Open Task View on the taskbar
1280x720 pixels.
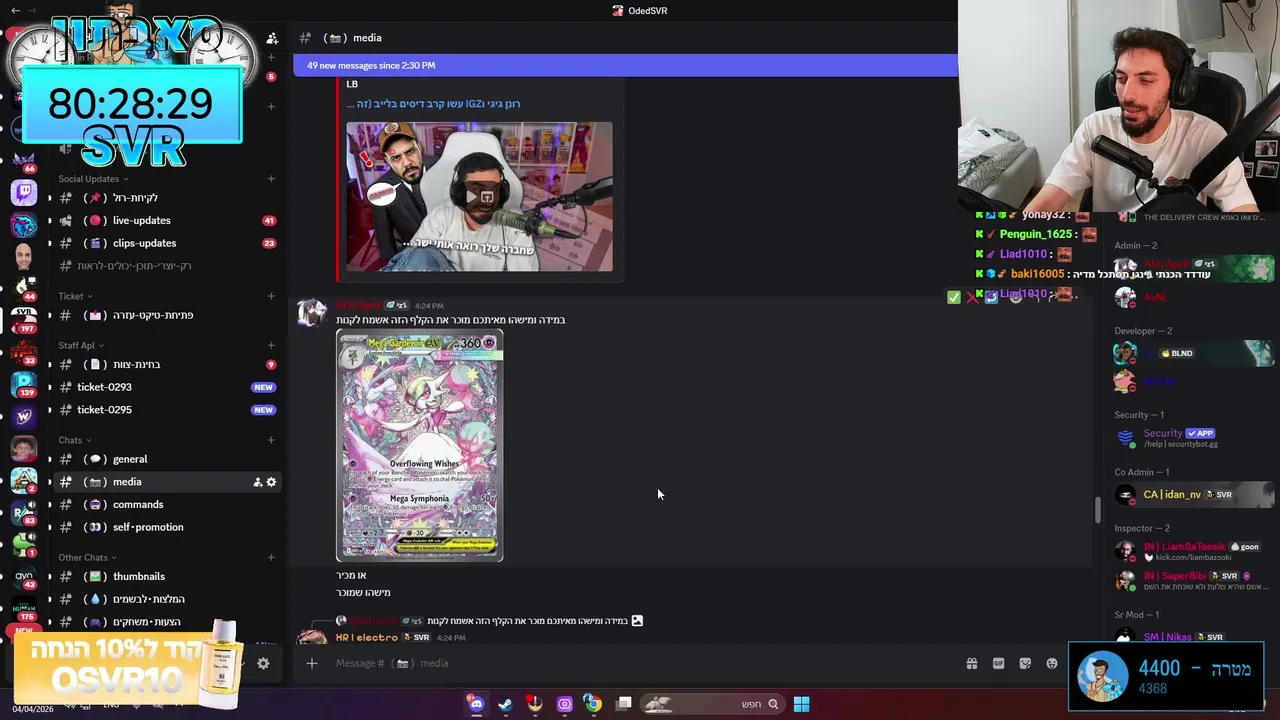(x=623, y=704)
